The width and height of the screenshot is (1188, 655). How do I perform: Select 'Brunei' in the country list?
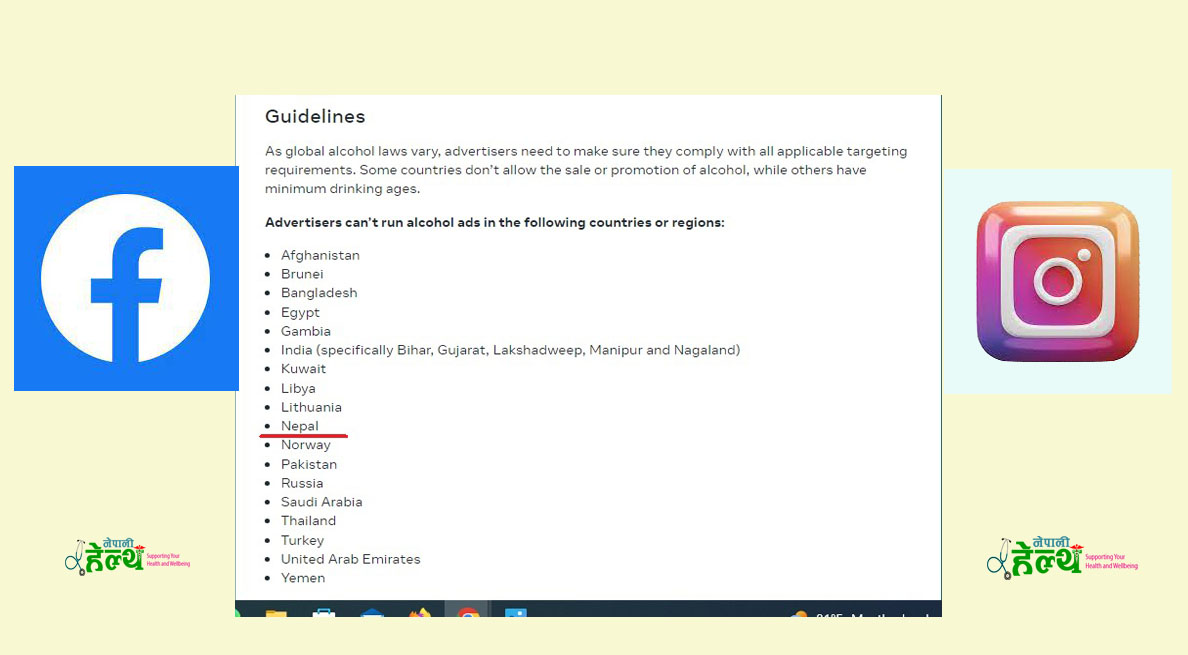coord(302,274)
